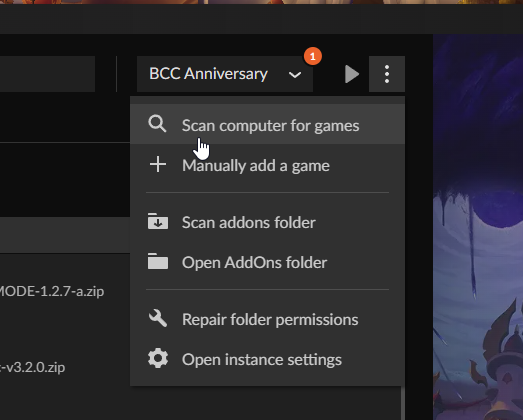This screenshot has width=523, height=420.
Task: Launch game with the play arrow button
Action: 352,74
